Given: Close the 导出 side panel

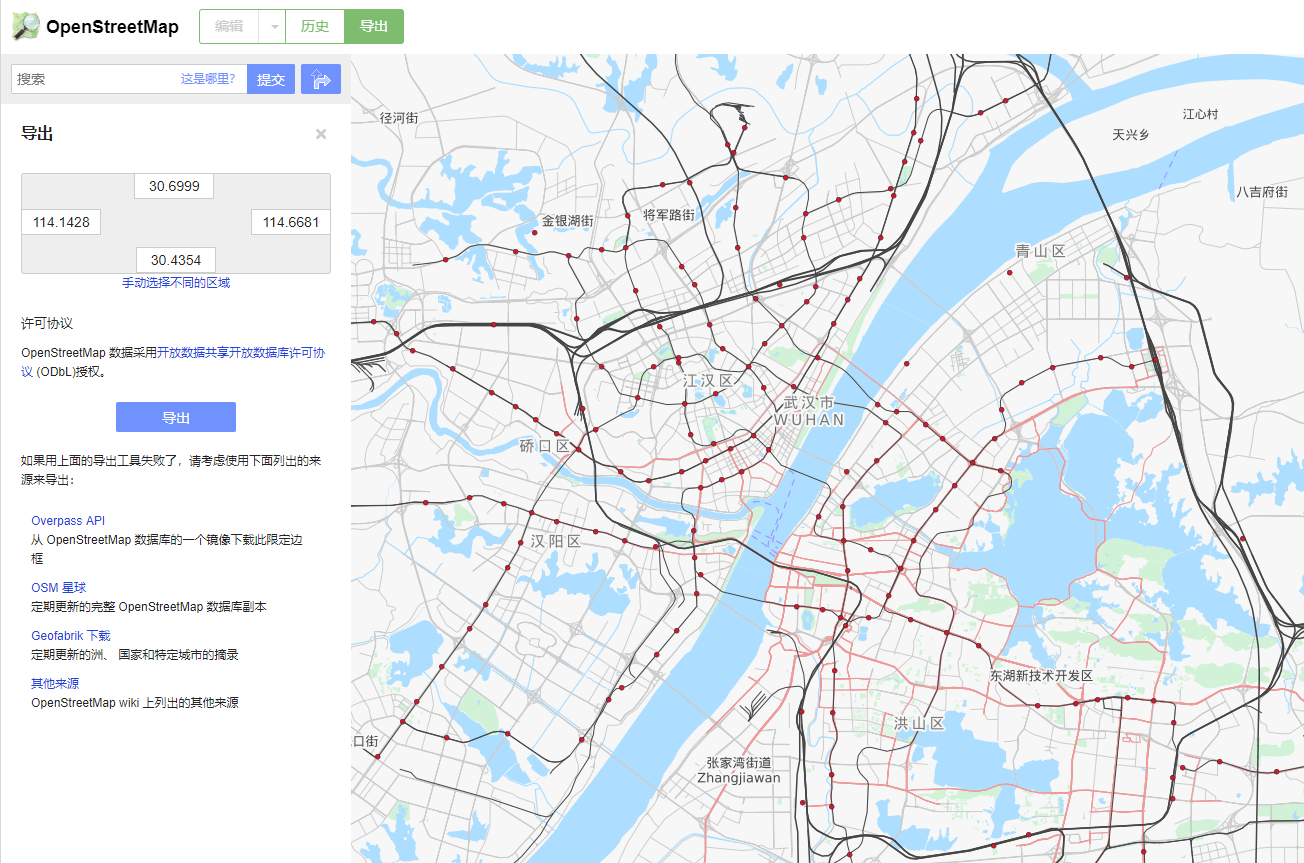Looking at the screenshot, I should point(321,134).
